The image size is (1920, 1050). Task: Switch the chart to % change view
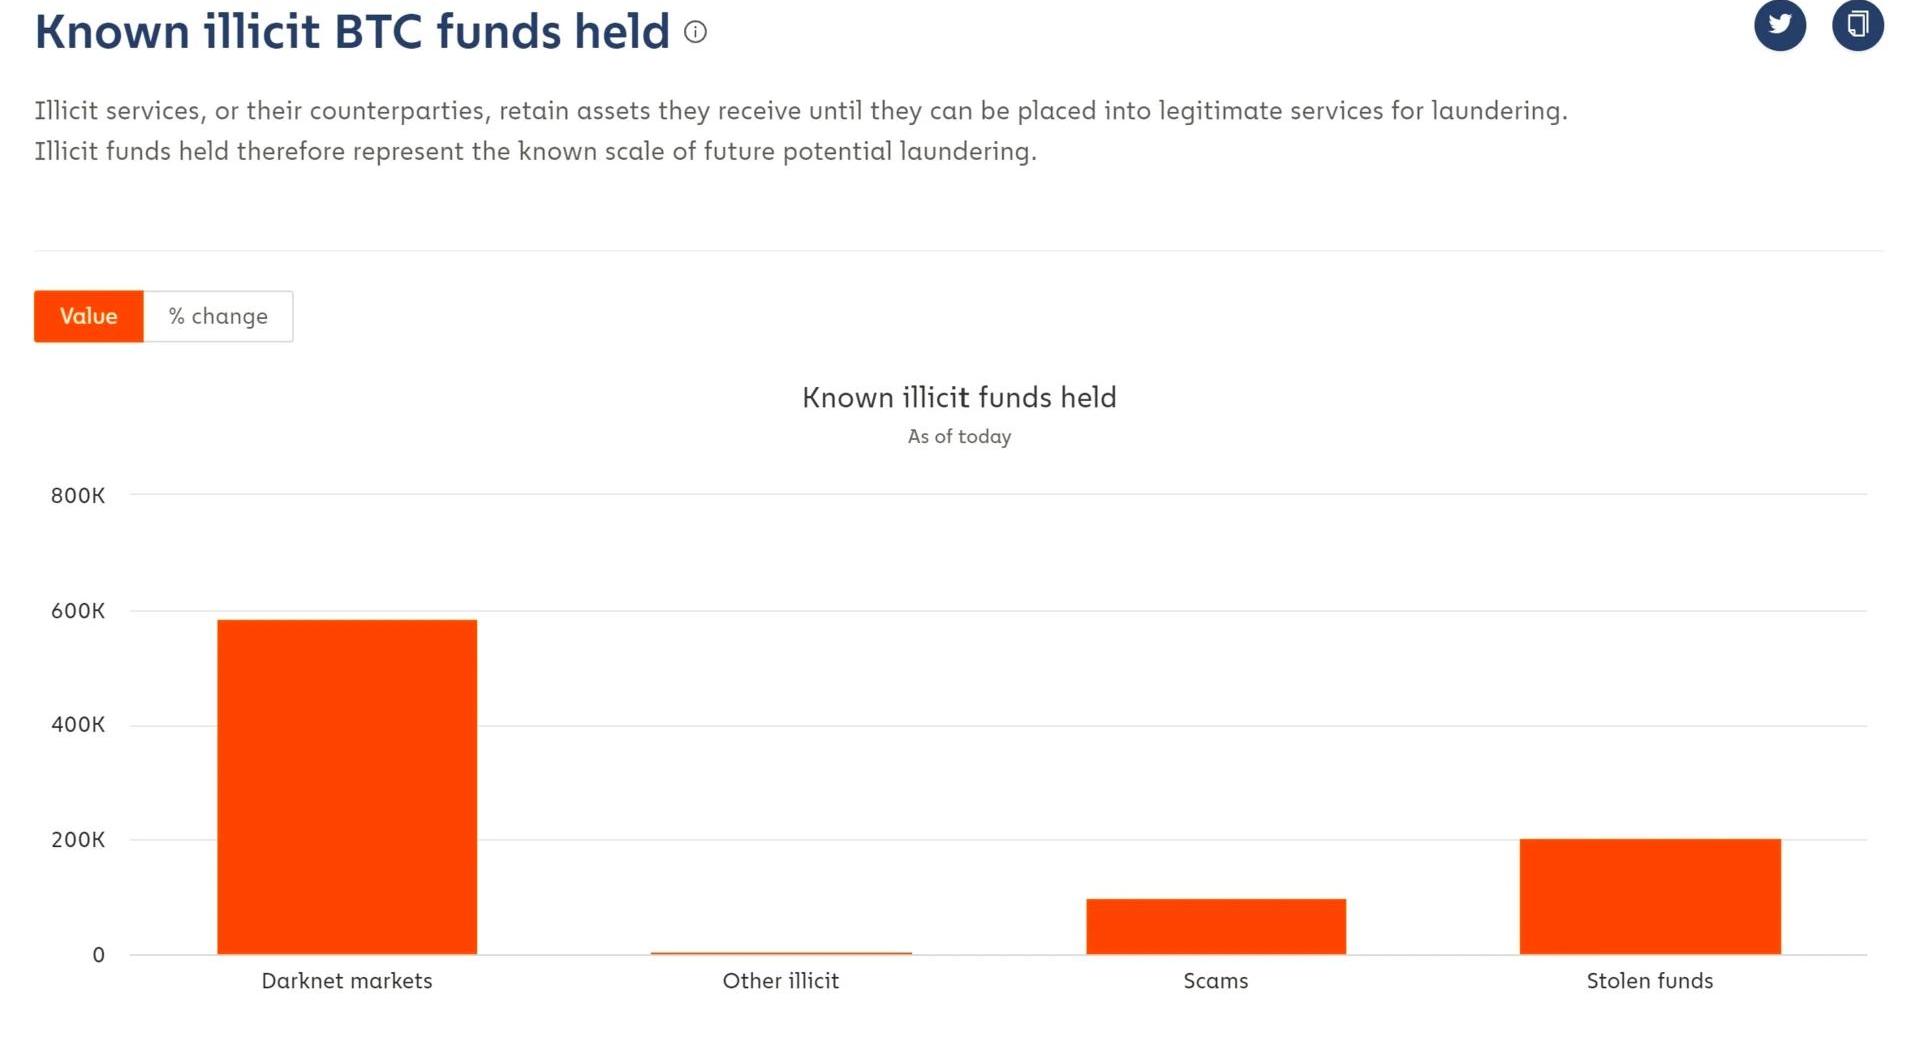pyautogui.click(x=218, y=316)
